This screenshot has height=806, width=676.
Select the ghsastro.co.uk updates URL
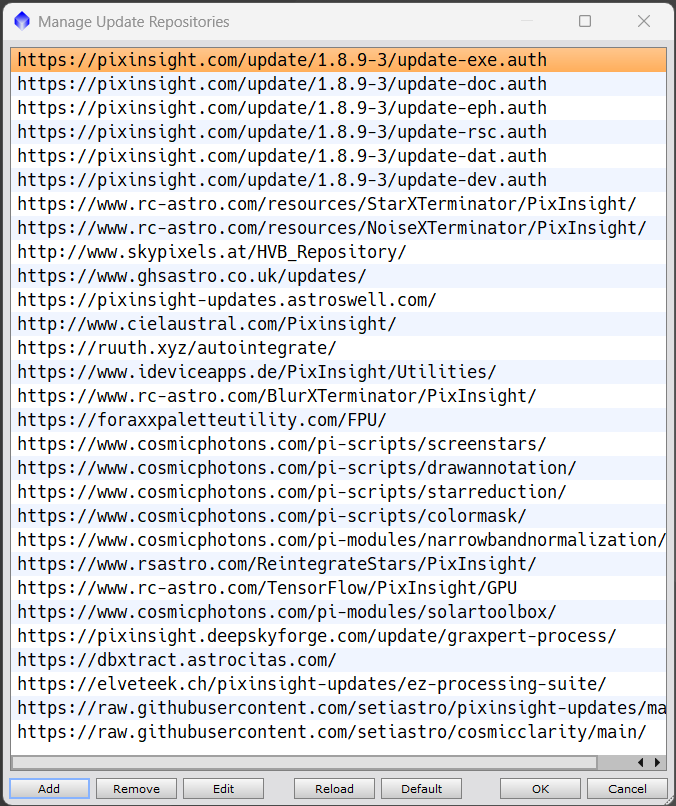pos(338,276)
